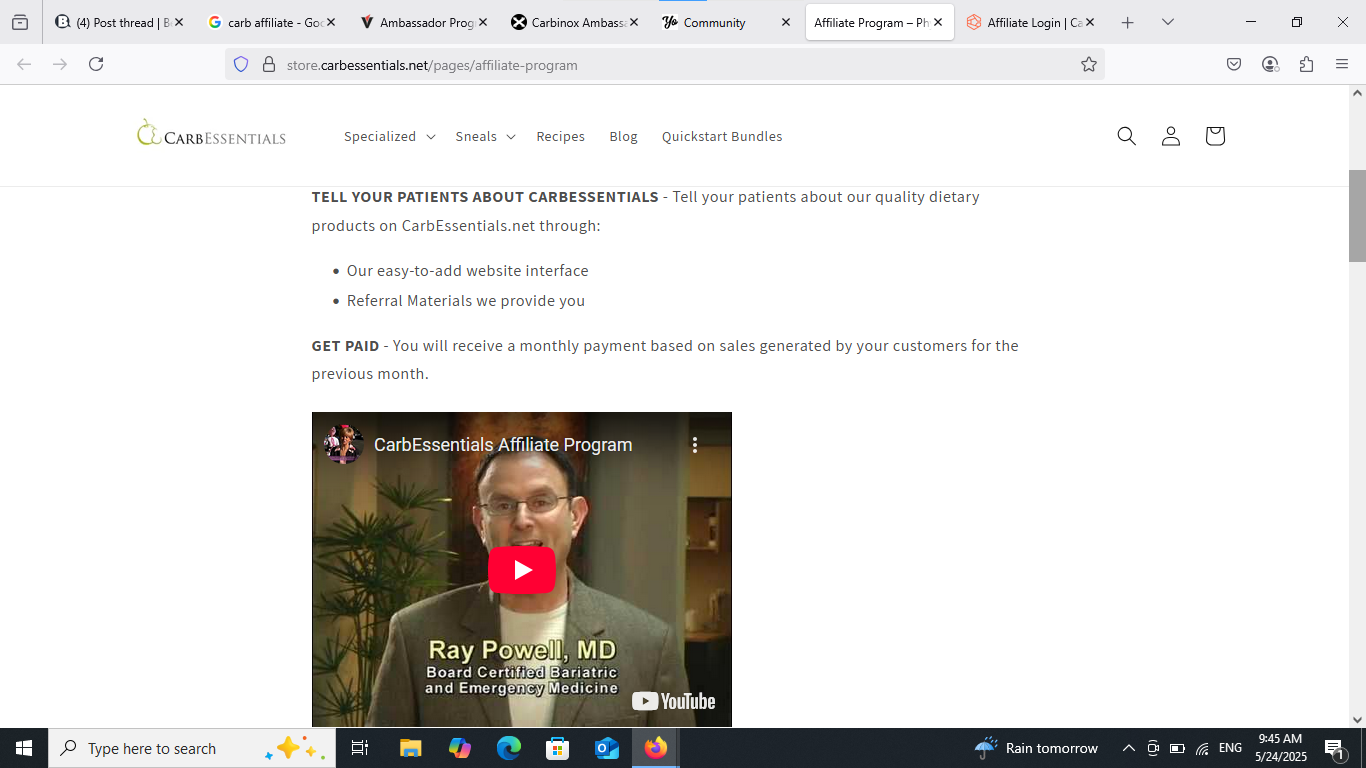Click "Referral Materials we provide you" bullet
The width and height of the screenshot is (1366, 768).
click(466, 301)
